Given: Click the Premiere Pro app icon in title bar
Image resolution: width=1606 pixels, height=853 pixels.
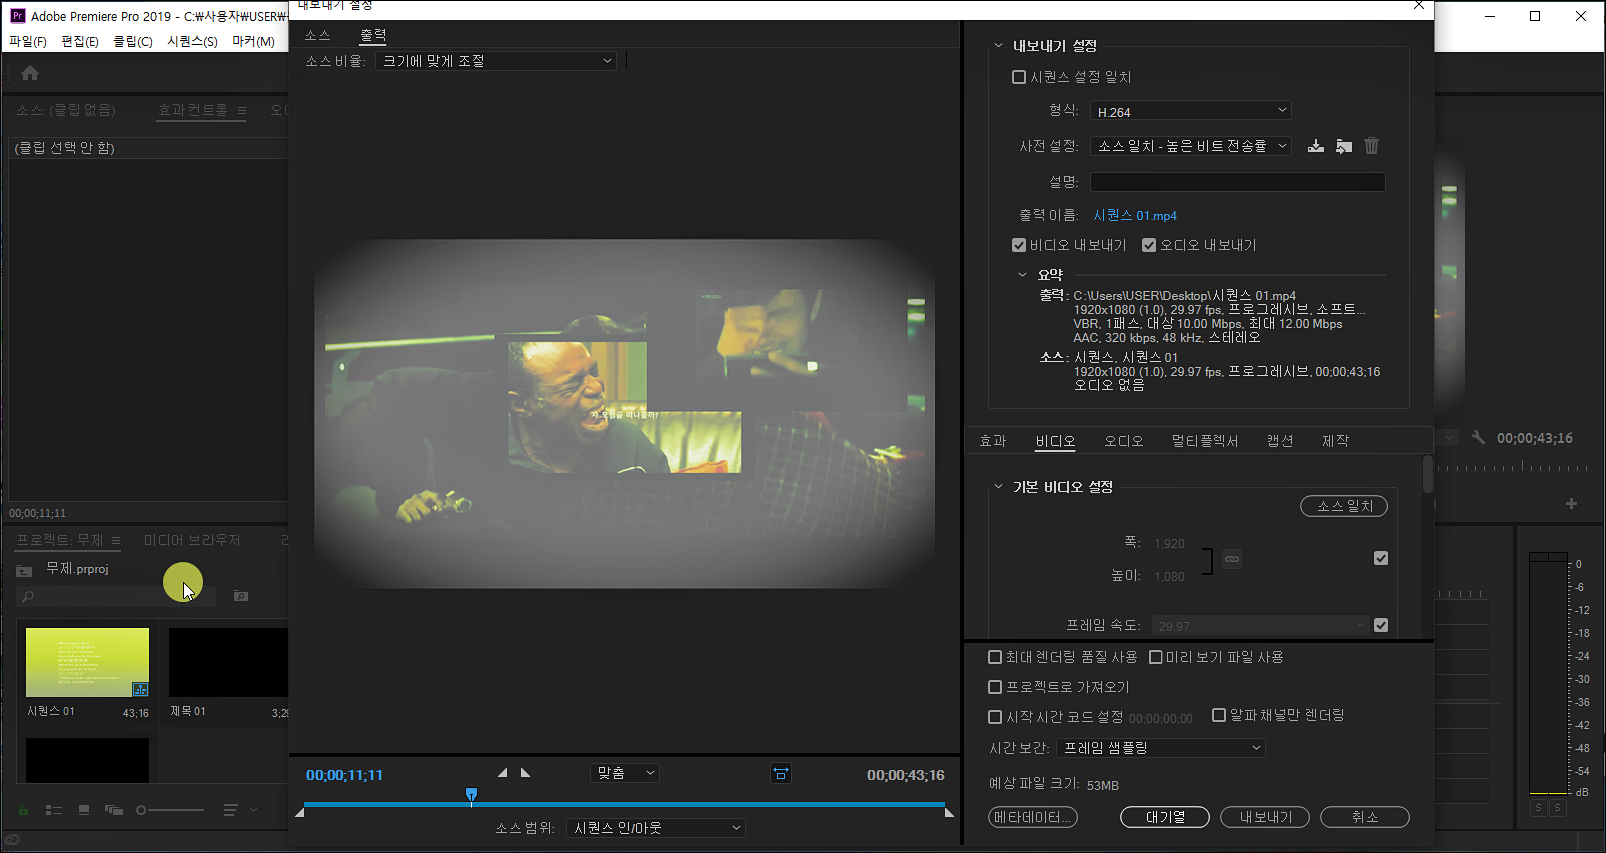Looking at the screenshot, I should [x=17, y=16].
